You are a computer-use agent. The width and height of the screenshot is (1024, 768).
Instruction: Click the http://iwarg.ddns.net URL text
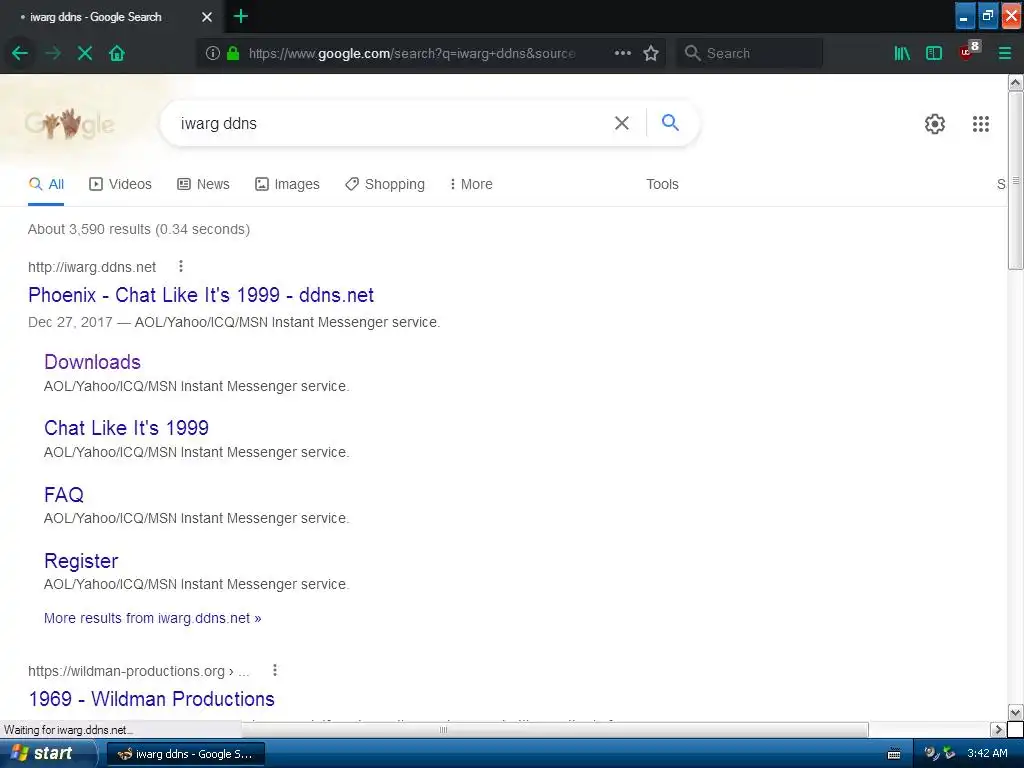[x=92, y=266]
